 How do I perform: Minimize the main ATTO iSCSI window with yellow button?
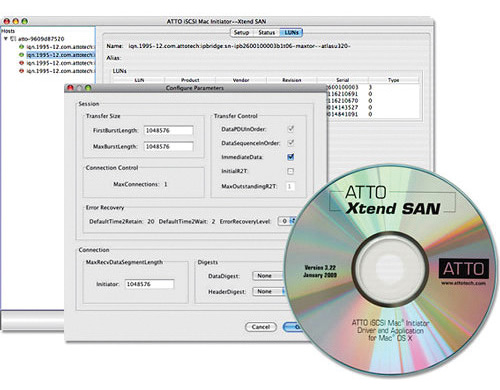15,21
